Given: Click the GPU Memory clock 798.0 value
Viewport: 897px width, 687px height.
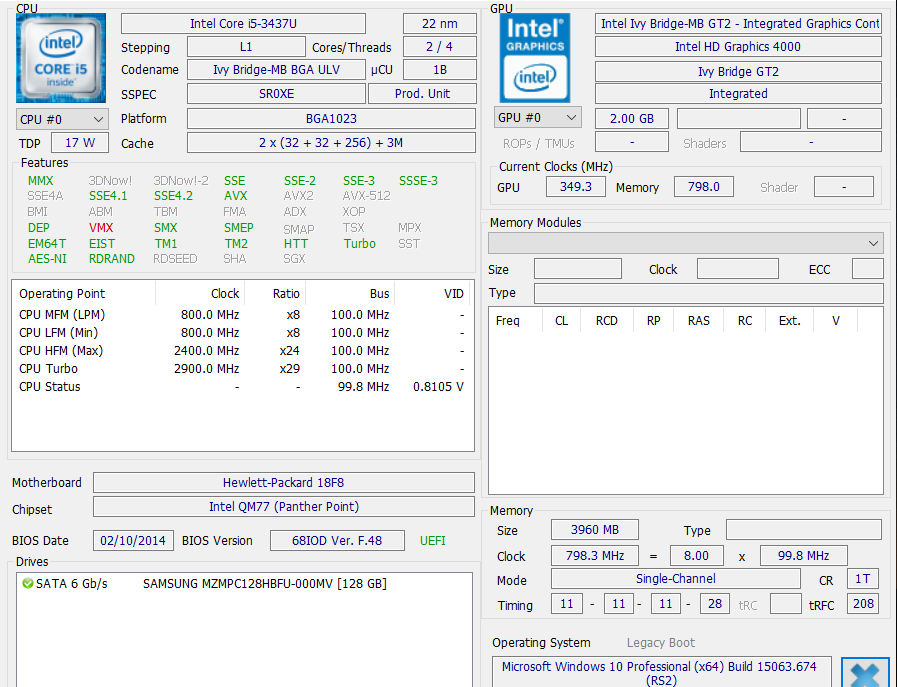Looking at the screenshot, I should [704, 186].
